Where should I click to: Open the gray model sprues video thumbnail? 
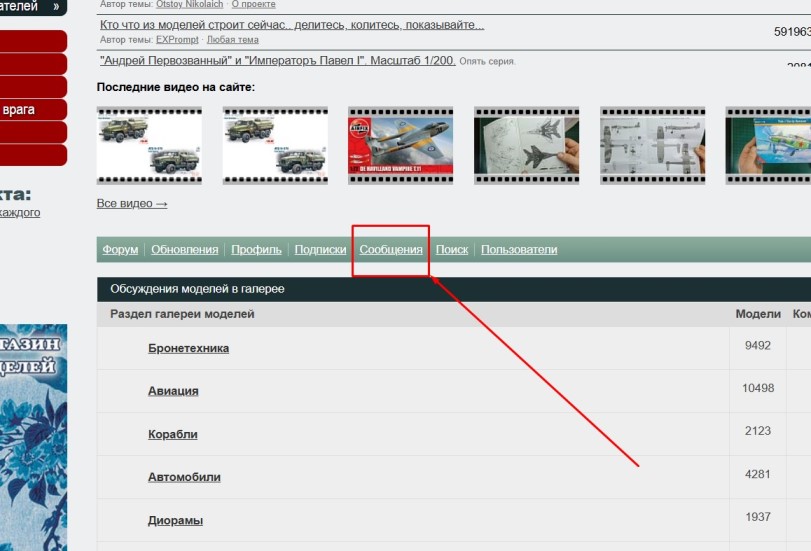pyautogui.click(x=652, y=146)
